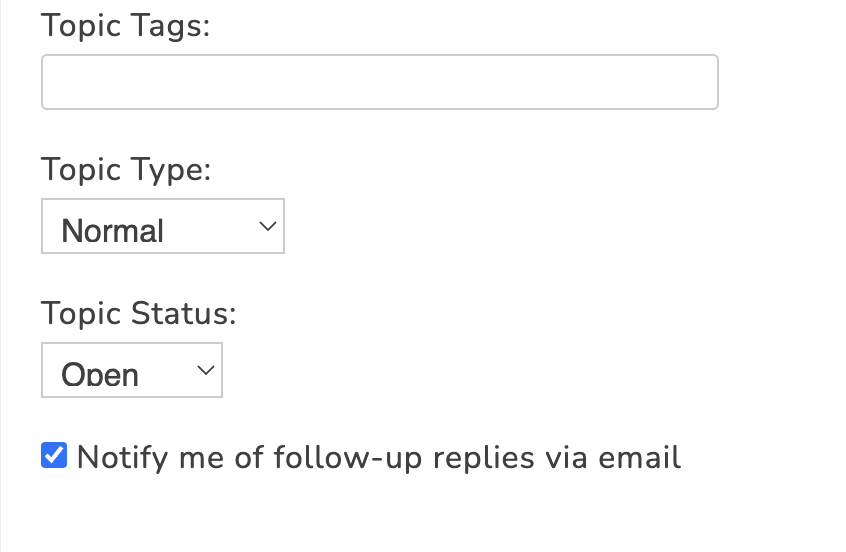Viewport: 846px width, 552px height.
Task: Click the "Topic Status:" label
Action: (x=139, y=313)
